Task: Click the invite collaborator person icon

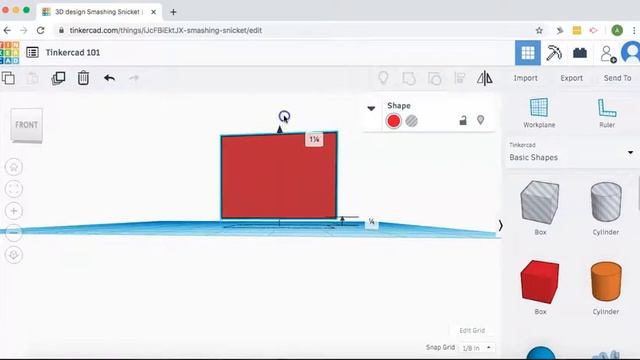Action: coord(608,53)
